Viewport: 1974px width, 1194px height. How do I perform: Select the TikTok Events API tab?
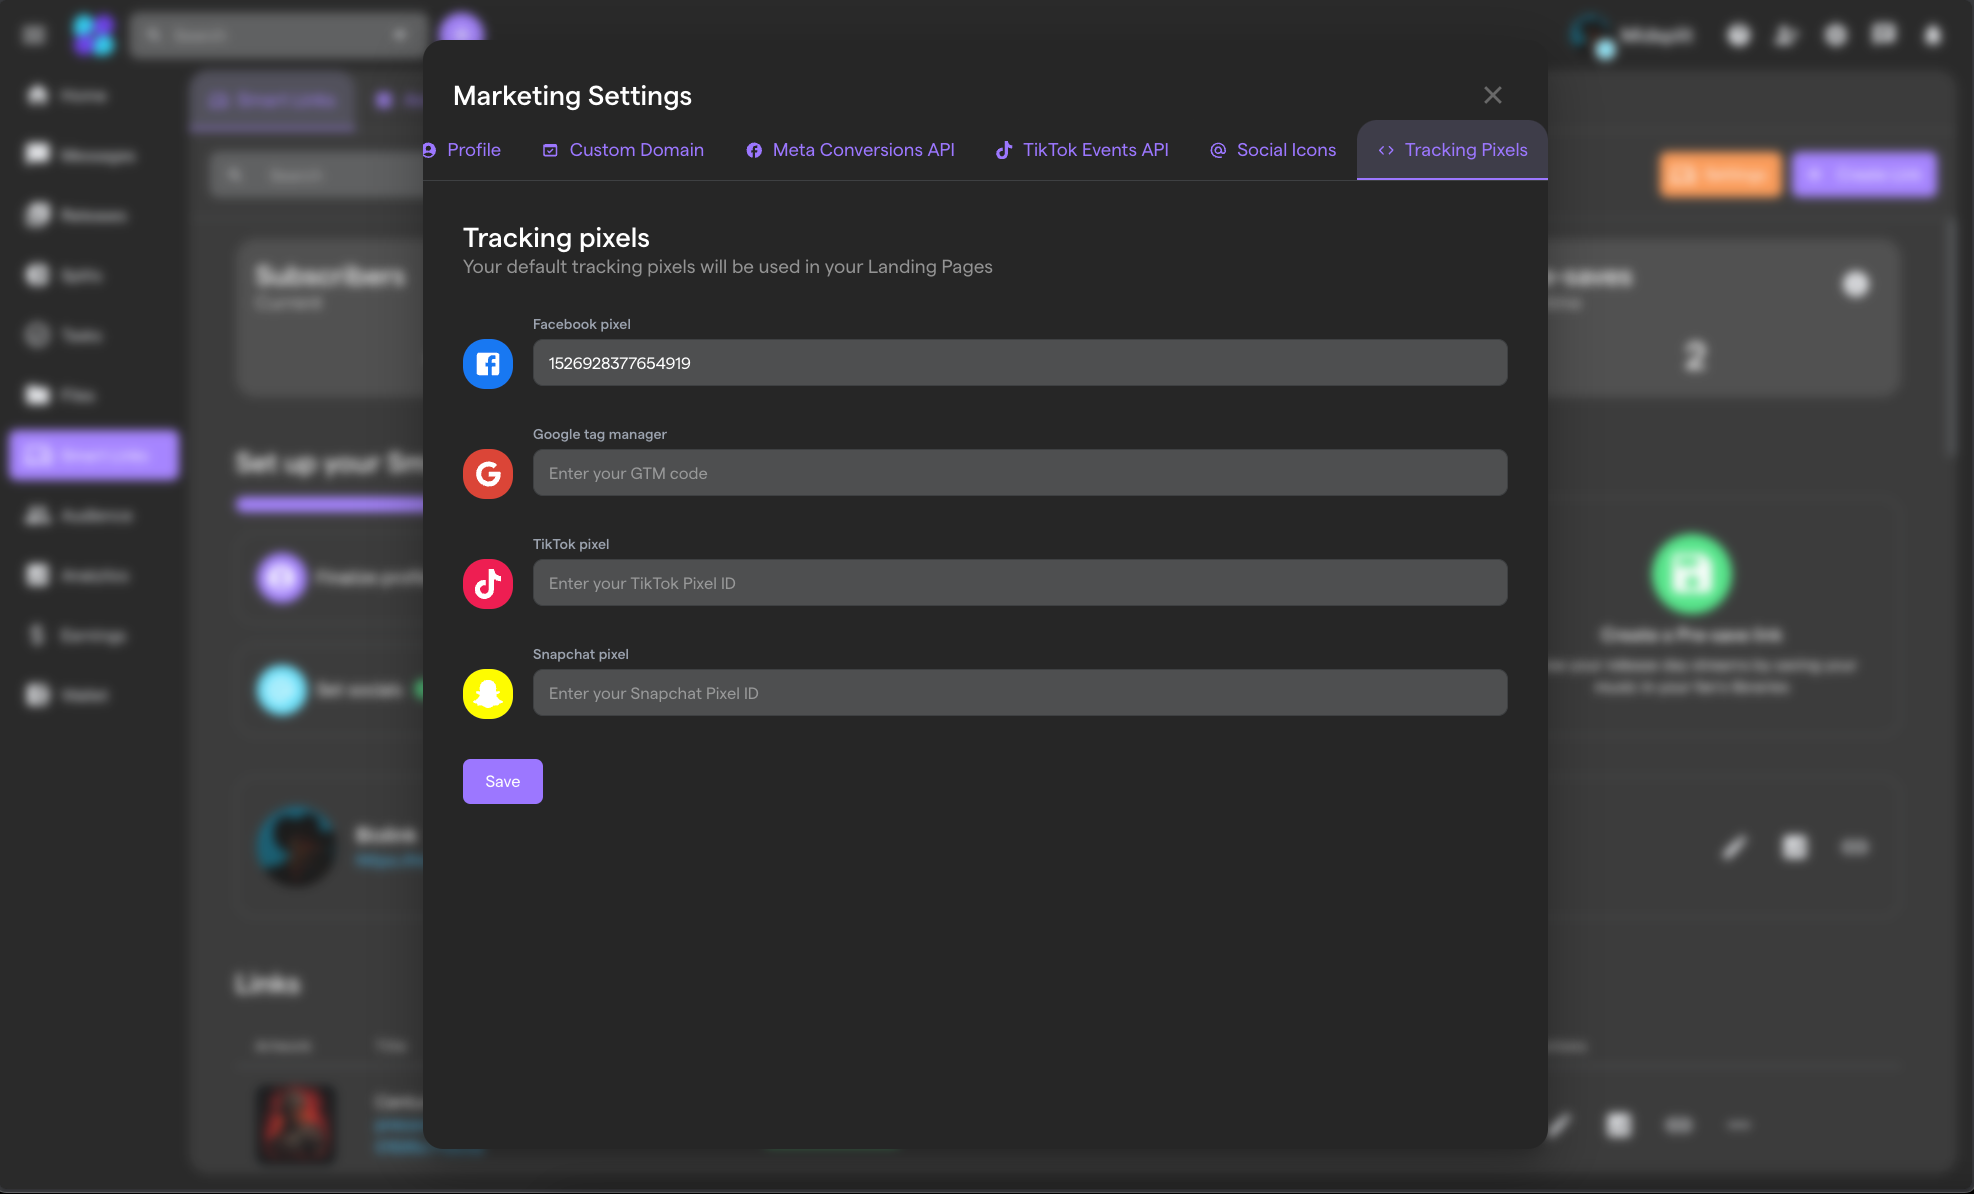(1082, 150)
